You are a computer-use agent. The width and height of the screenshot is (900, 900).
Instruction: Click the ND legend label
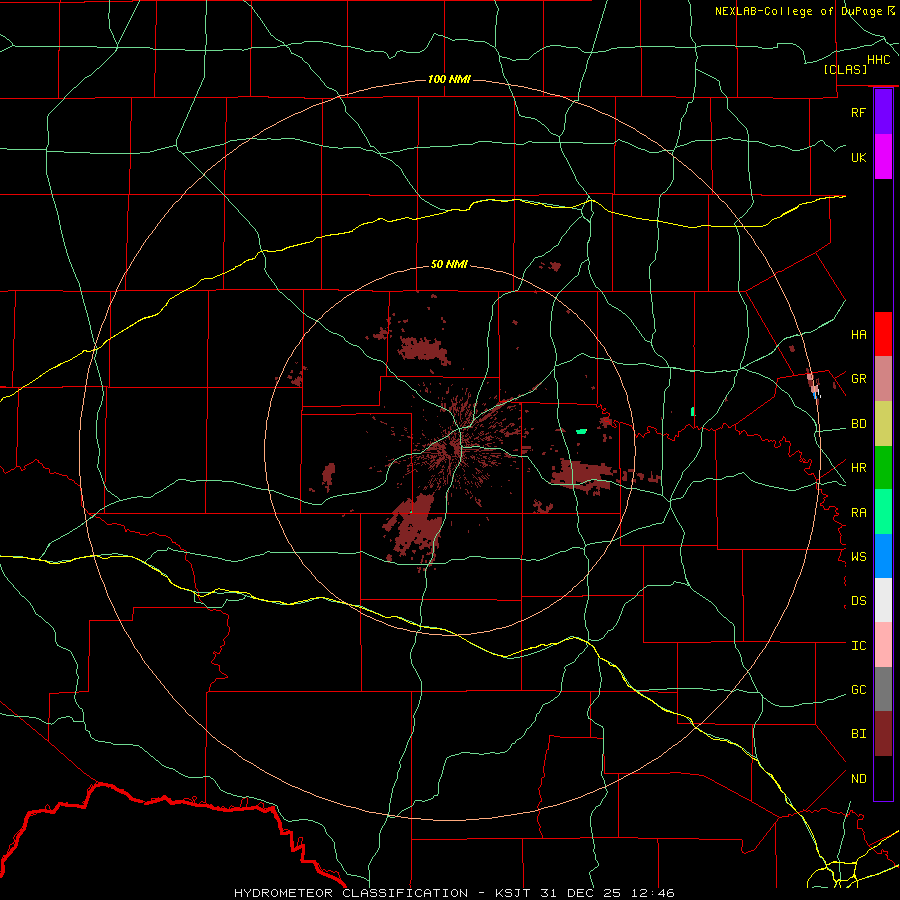tap(858, 778)
